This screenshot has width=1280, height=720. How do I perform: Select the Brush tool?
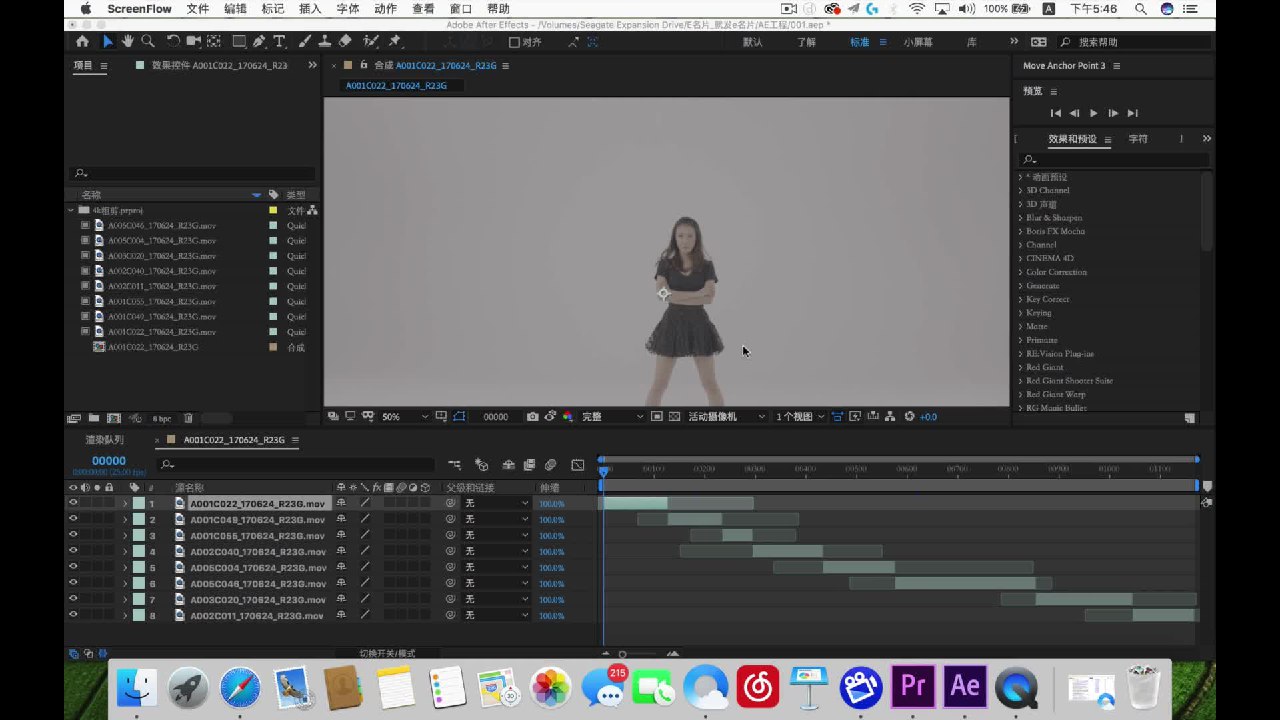(x=306, y=42)
